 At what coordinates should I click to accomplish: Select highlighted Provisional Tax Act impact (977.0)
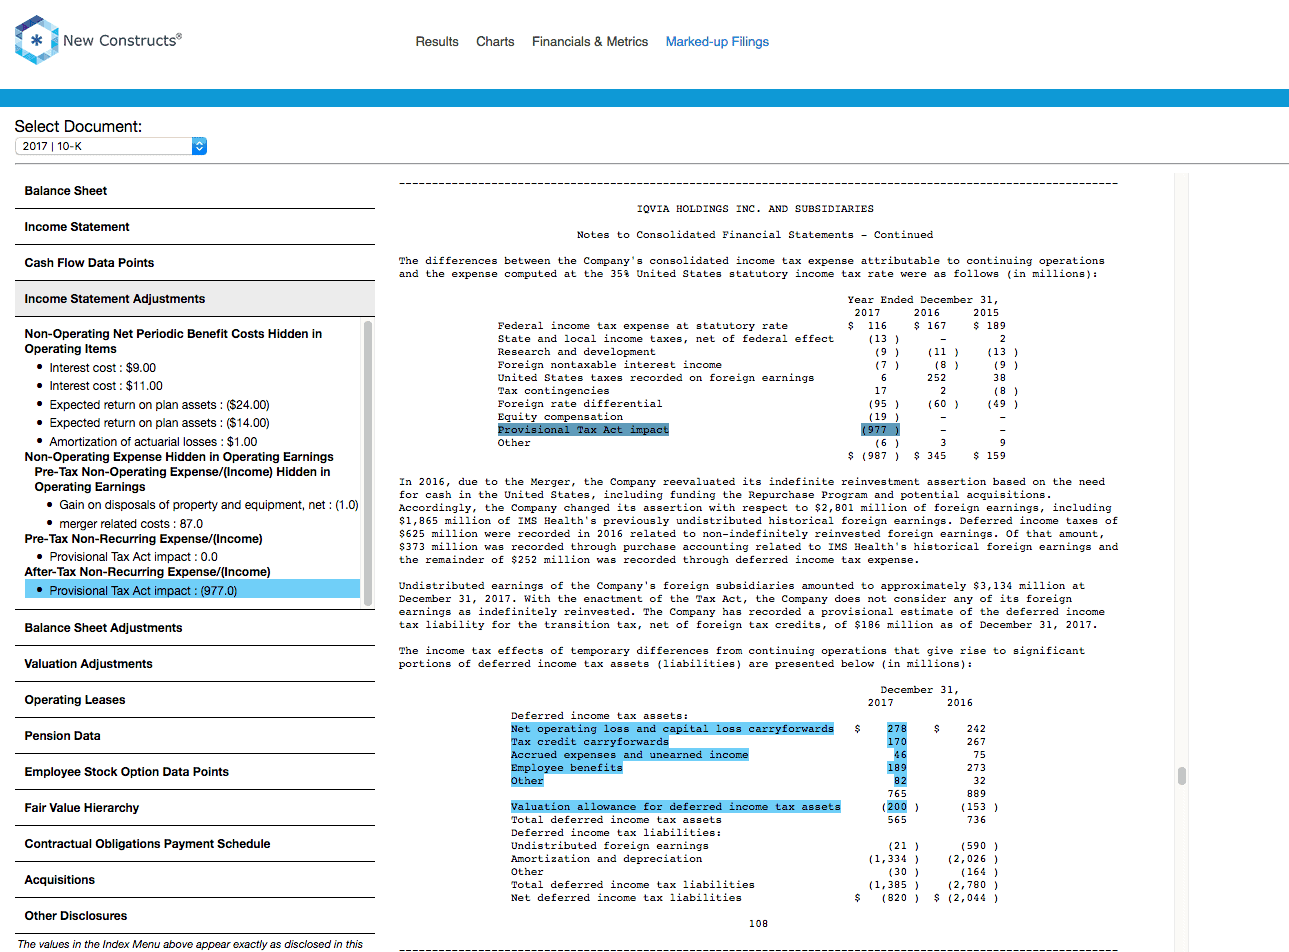pos(192,590)
